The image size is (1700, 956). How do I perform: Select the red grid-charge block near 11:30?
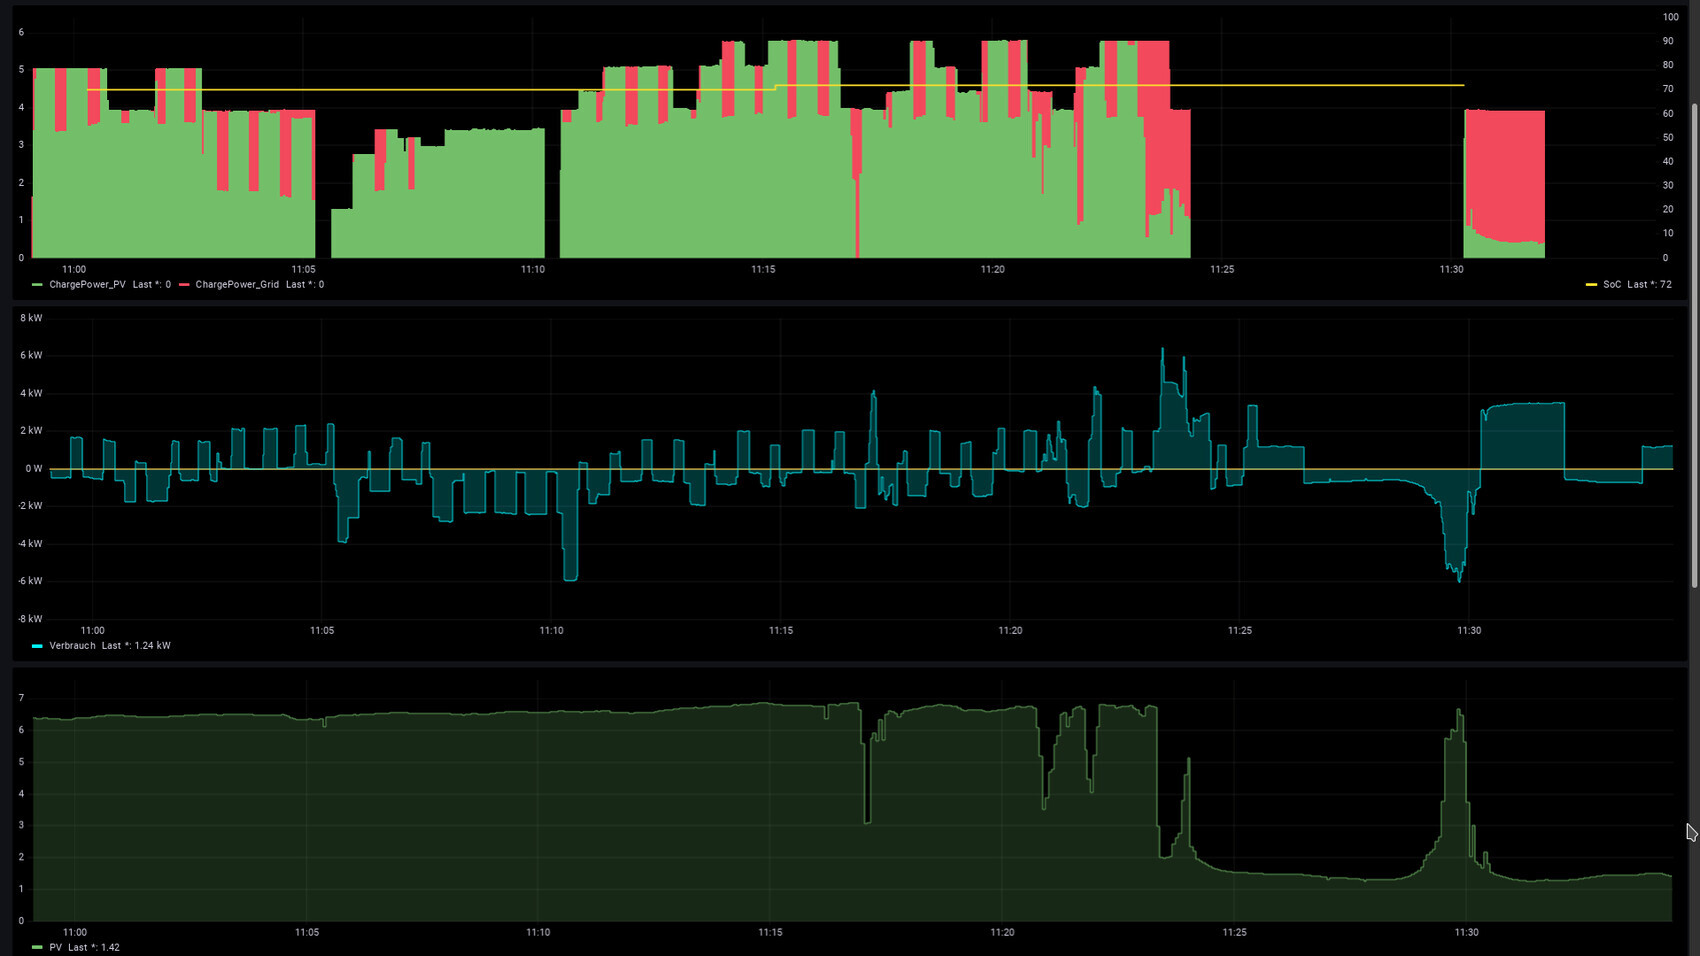pyautogui.click(x=1505, y=170)
